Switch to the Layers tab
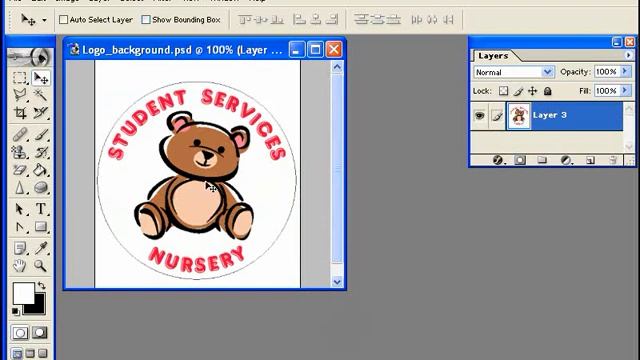The image size is (640, 360). (493, 56)
